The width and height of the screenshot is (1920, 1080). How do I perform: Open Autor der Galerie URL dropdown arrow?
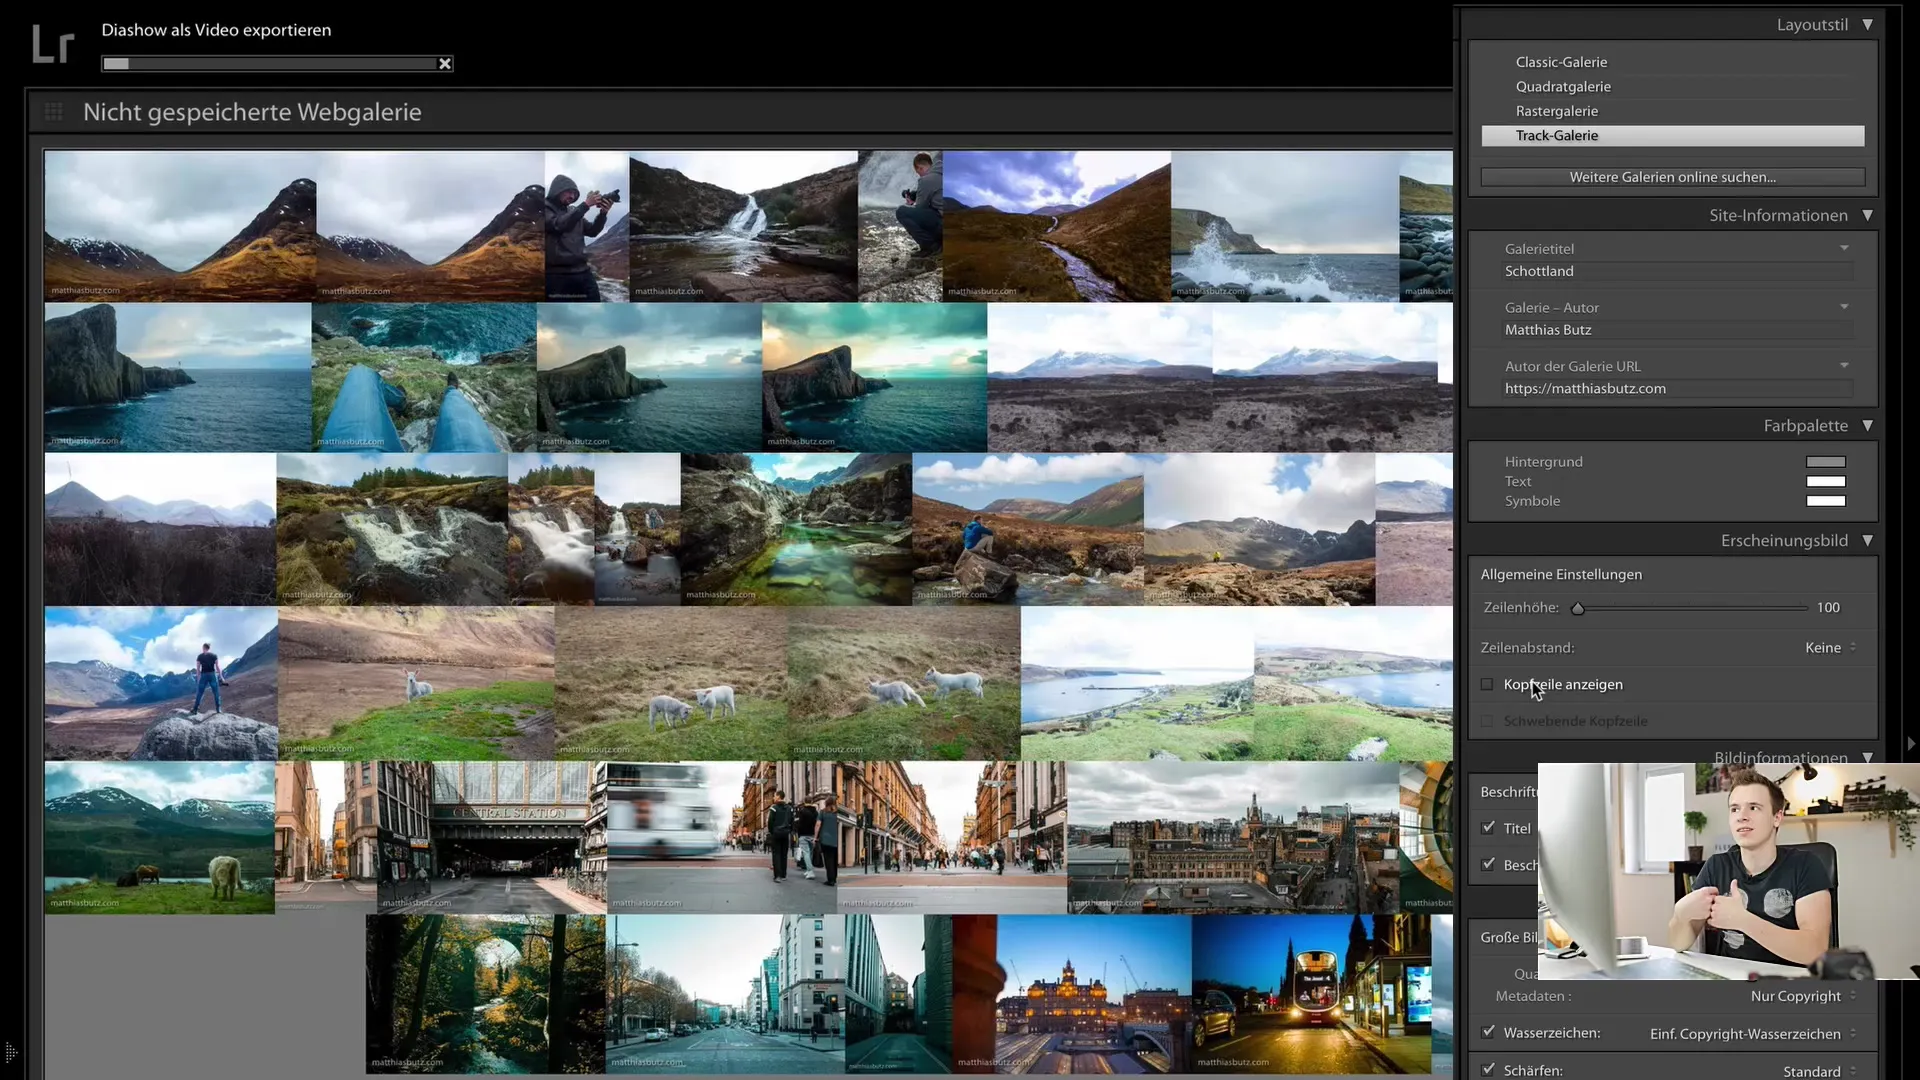click(1844, 365)
